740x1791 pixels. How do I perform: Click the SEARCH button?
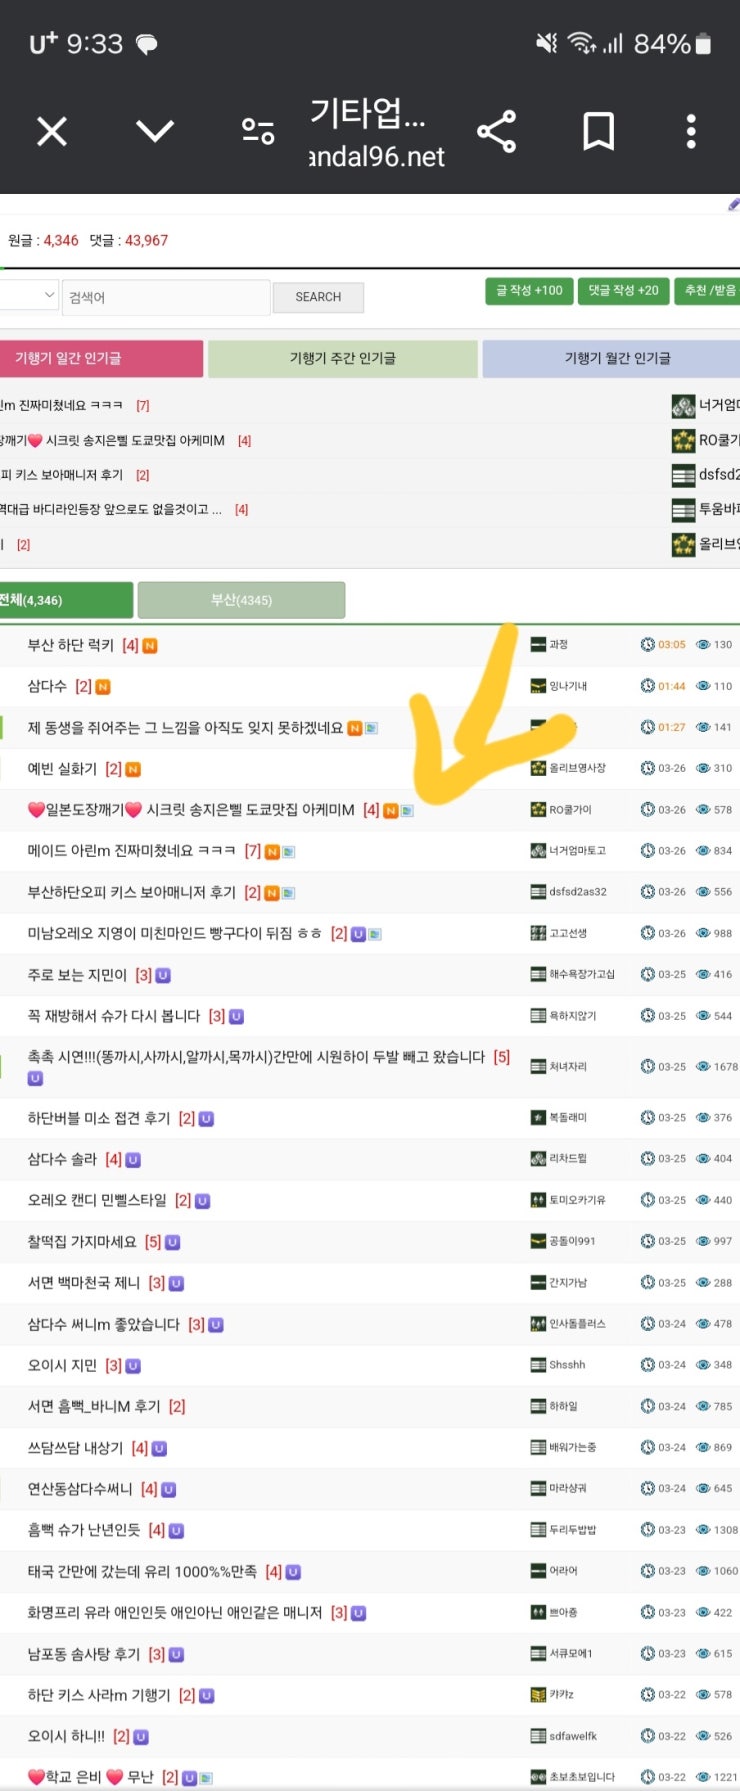318,297
